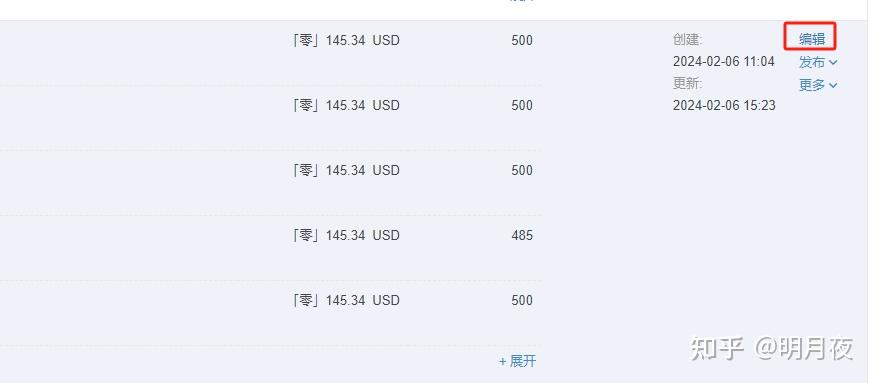Image resolution: width=875 pixels, height=383 pixels.
Task: Click the update time 2024-02-06 15:23
Action: pos(724,106)
